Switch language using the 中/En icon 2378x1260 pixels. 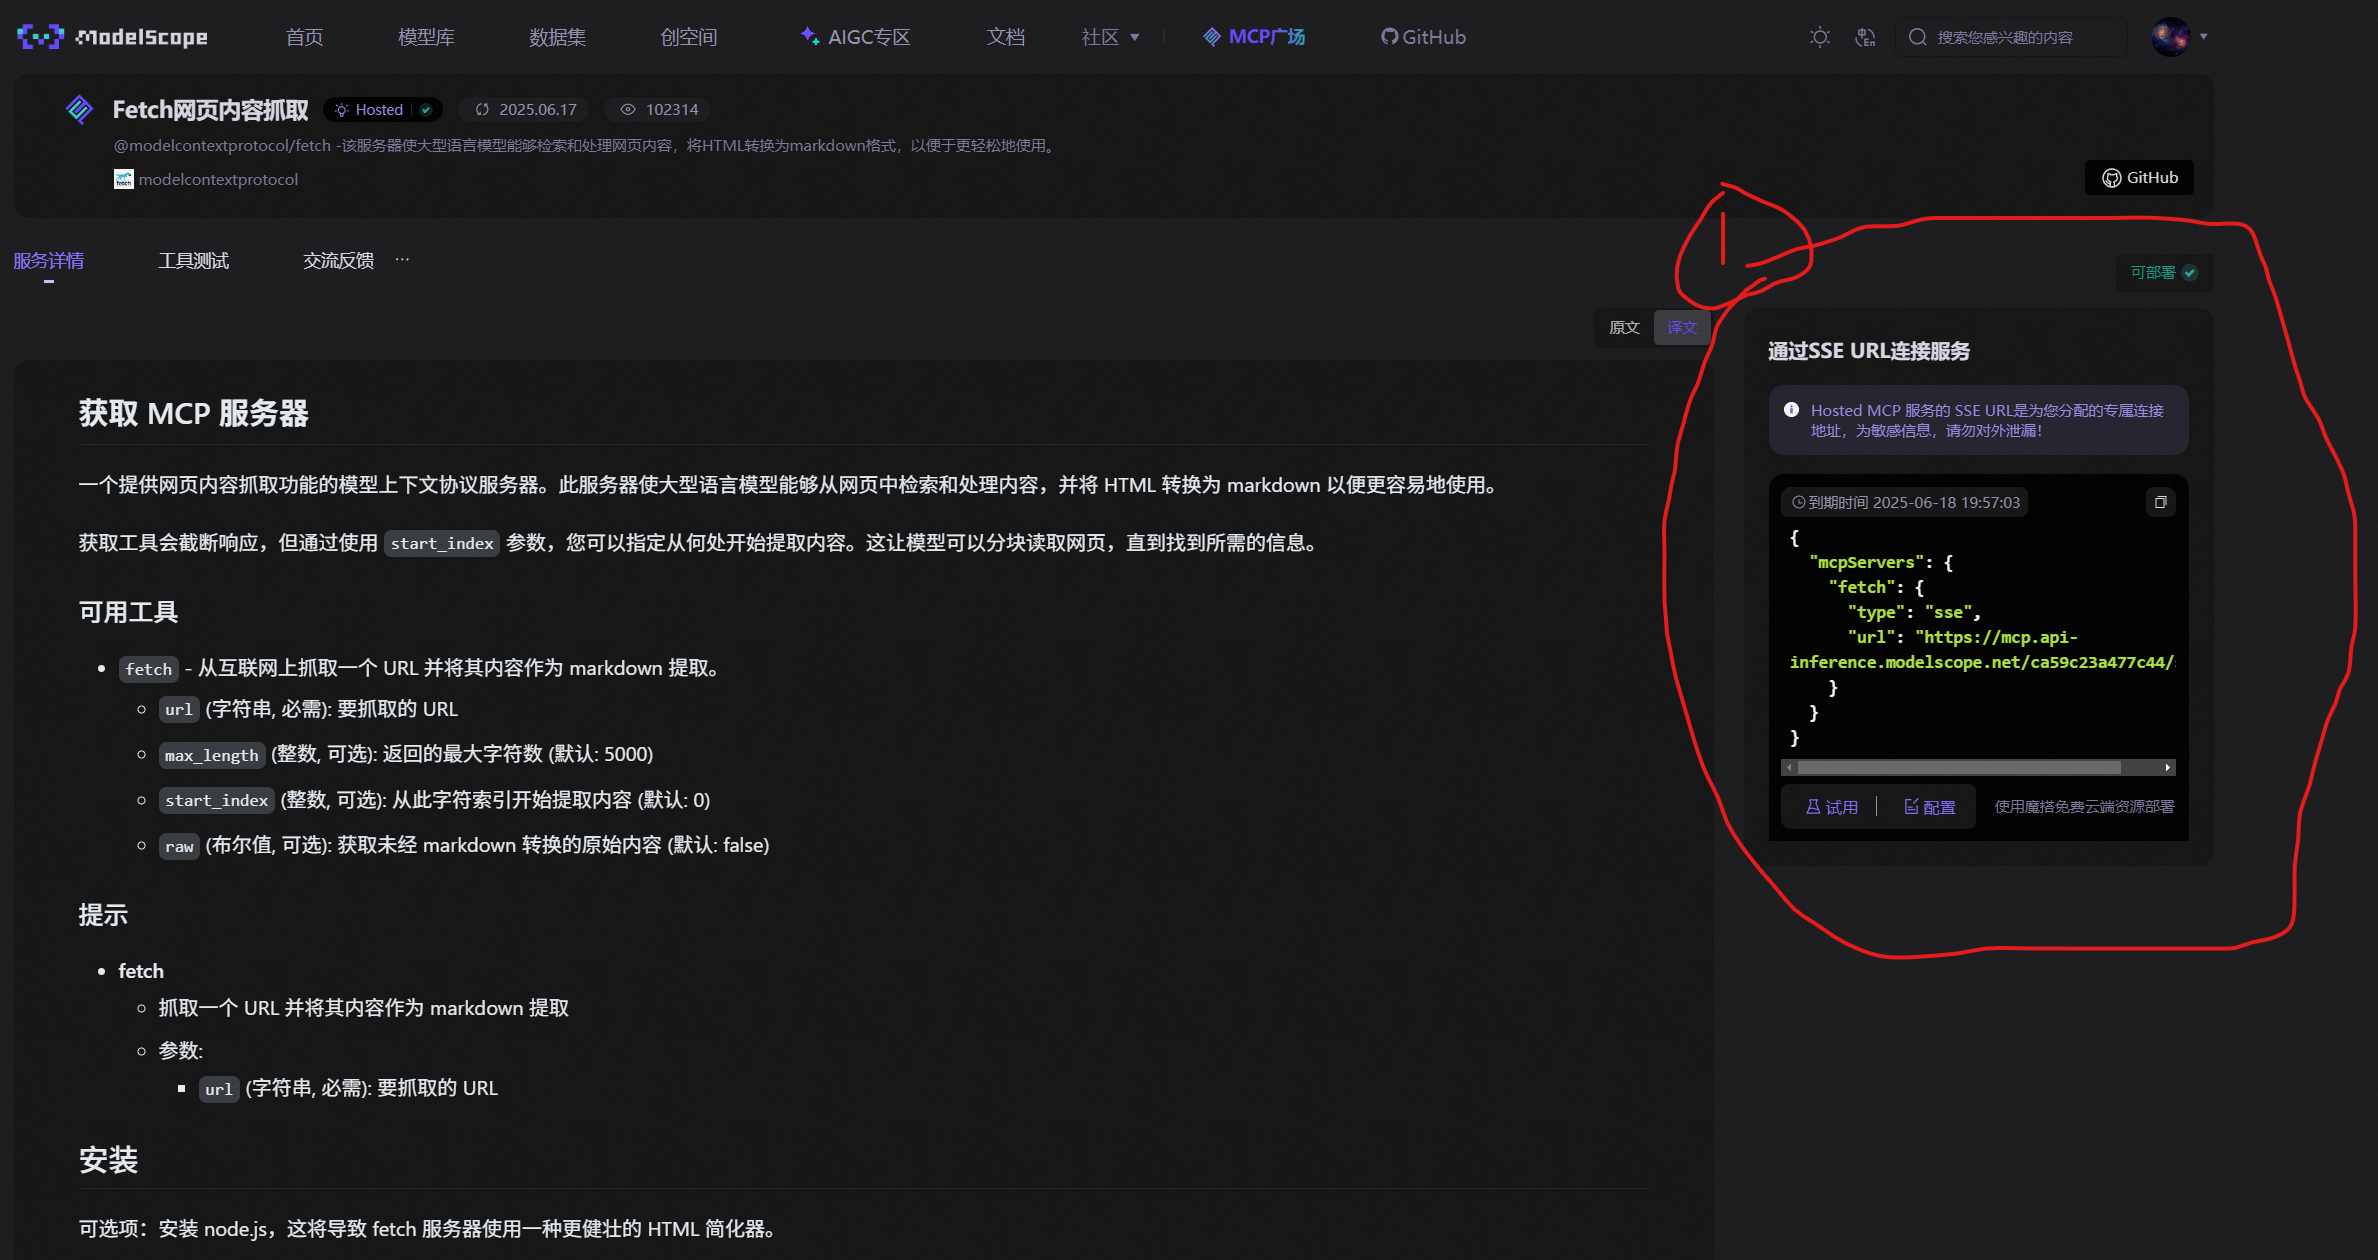[x=1866, y=37]
